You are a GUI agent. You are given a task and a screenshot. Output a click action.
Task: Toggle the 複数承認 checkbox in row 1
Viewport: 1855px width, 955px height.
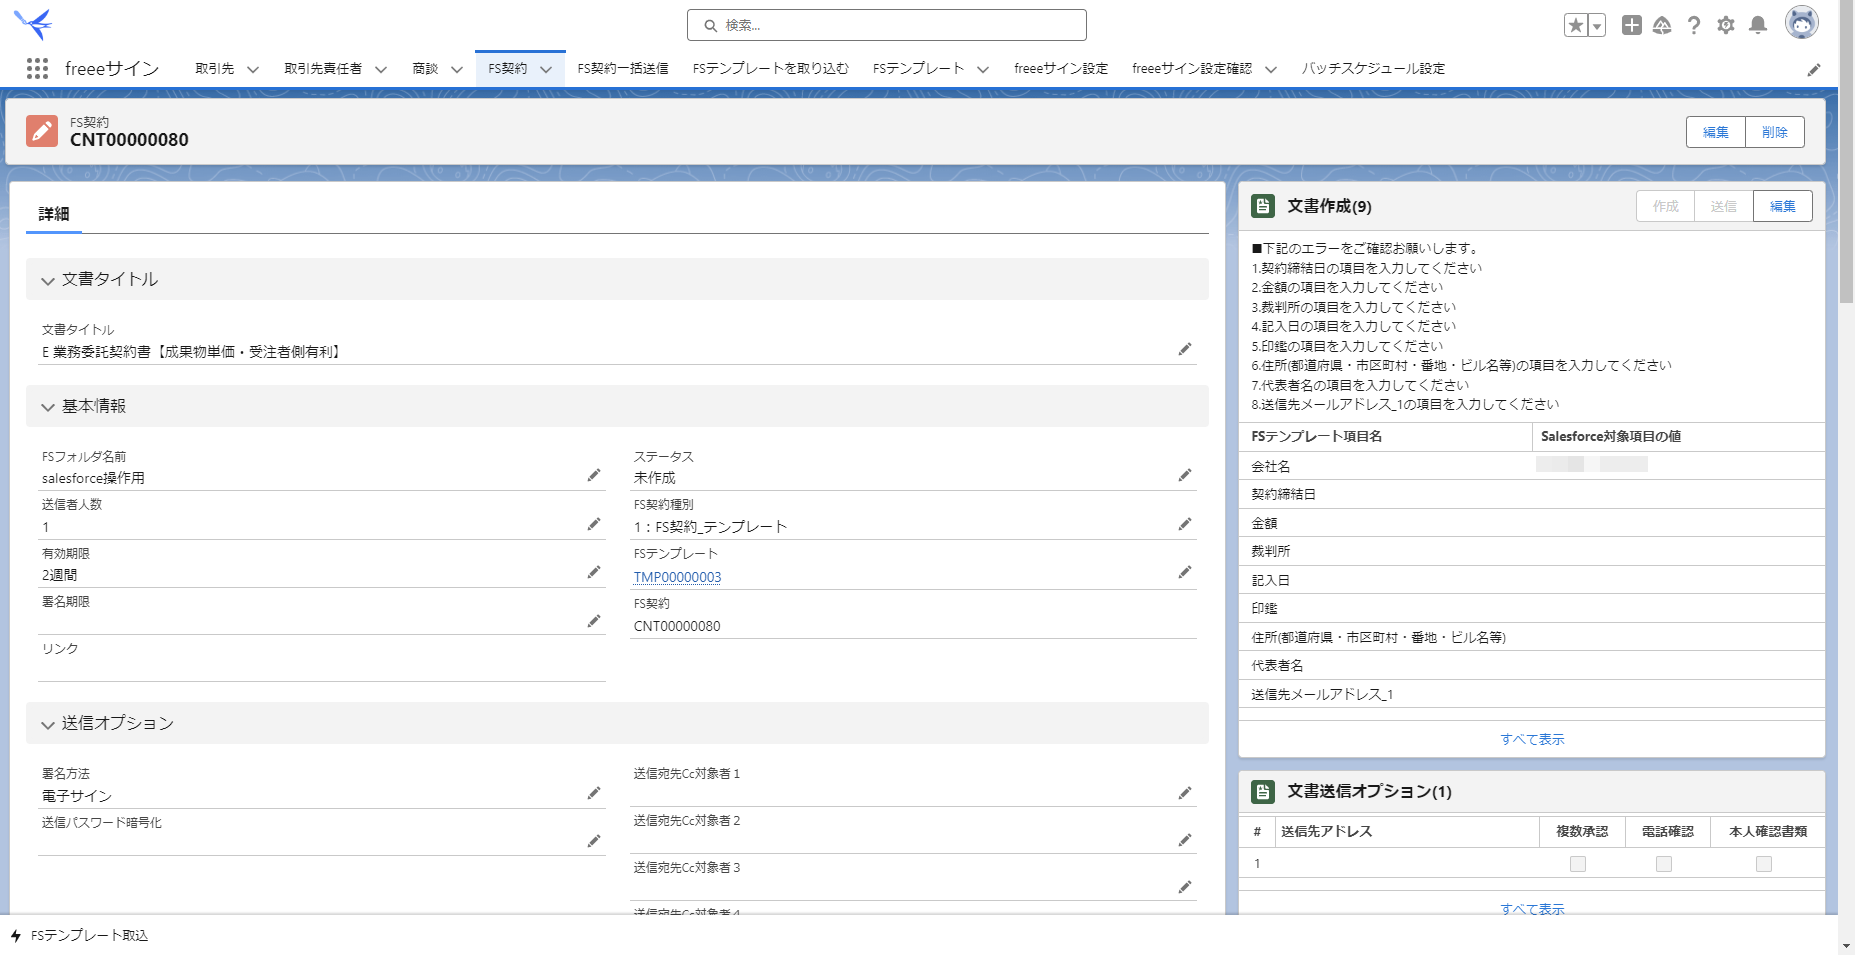(x=1578, y=864)
